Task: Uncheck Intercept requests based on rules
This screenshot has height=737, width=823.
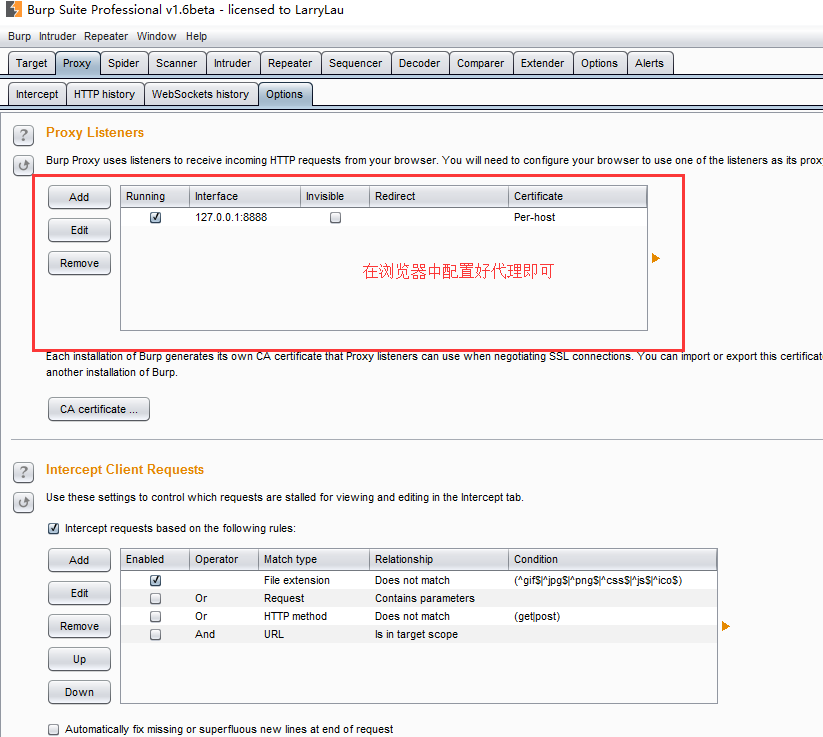Action: click(x=54, y=528)
